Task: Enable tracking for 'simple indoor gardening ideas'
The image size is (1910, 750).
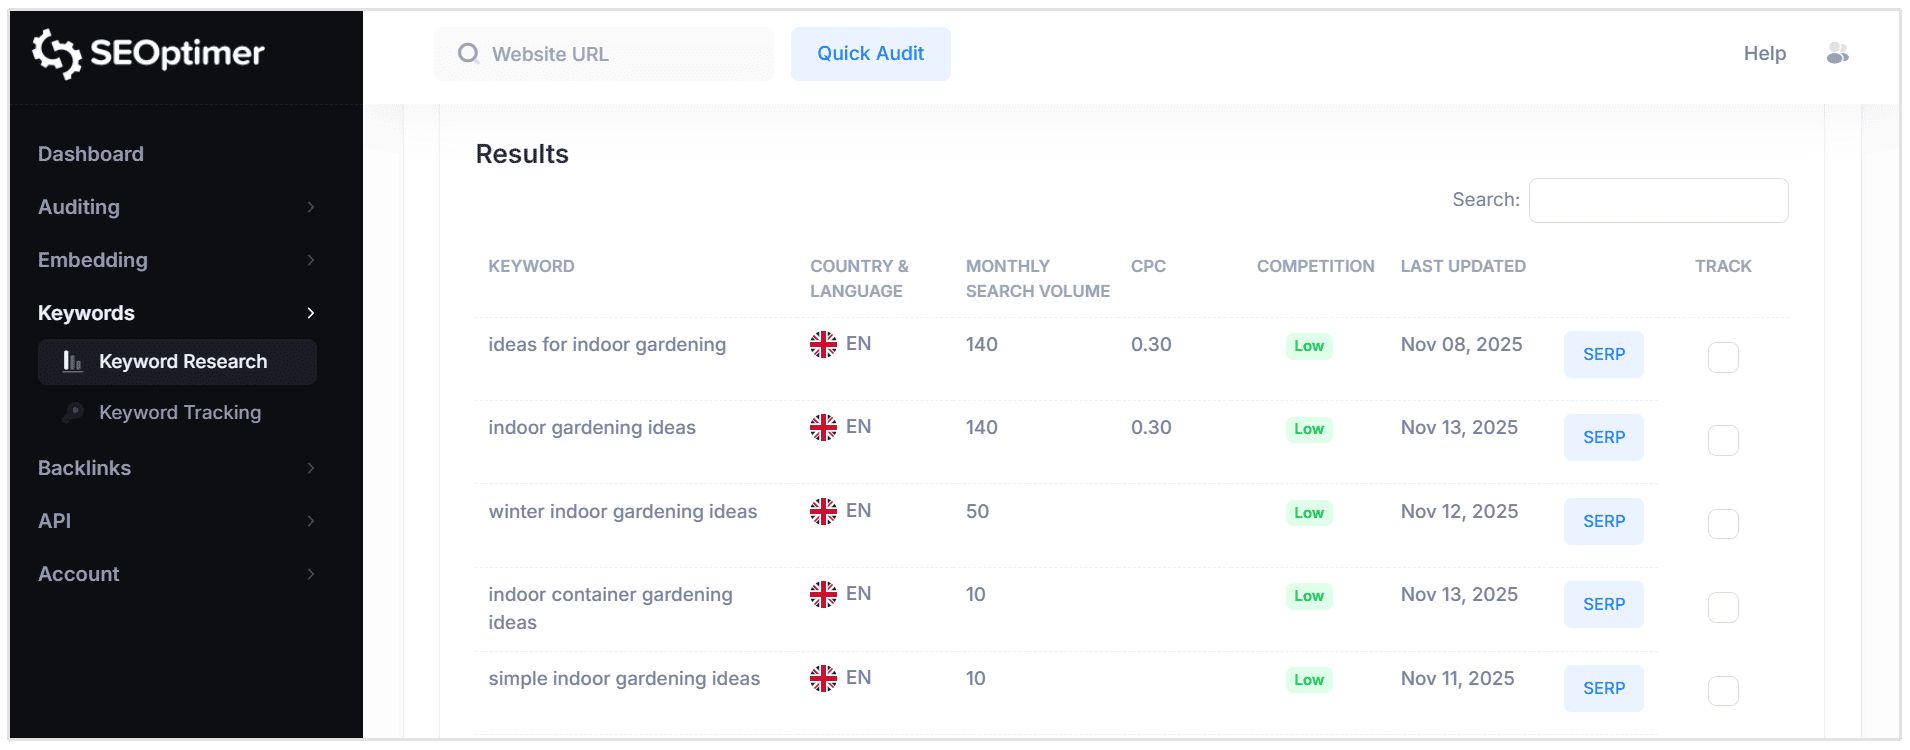Action: (1723, 690)
